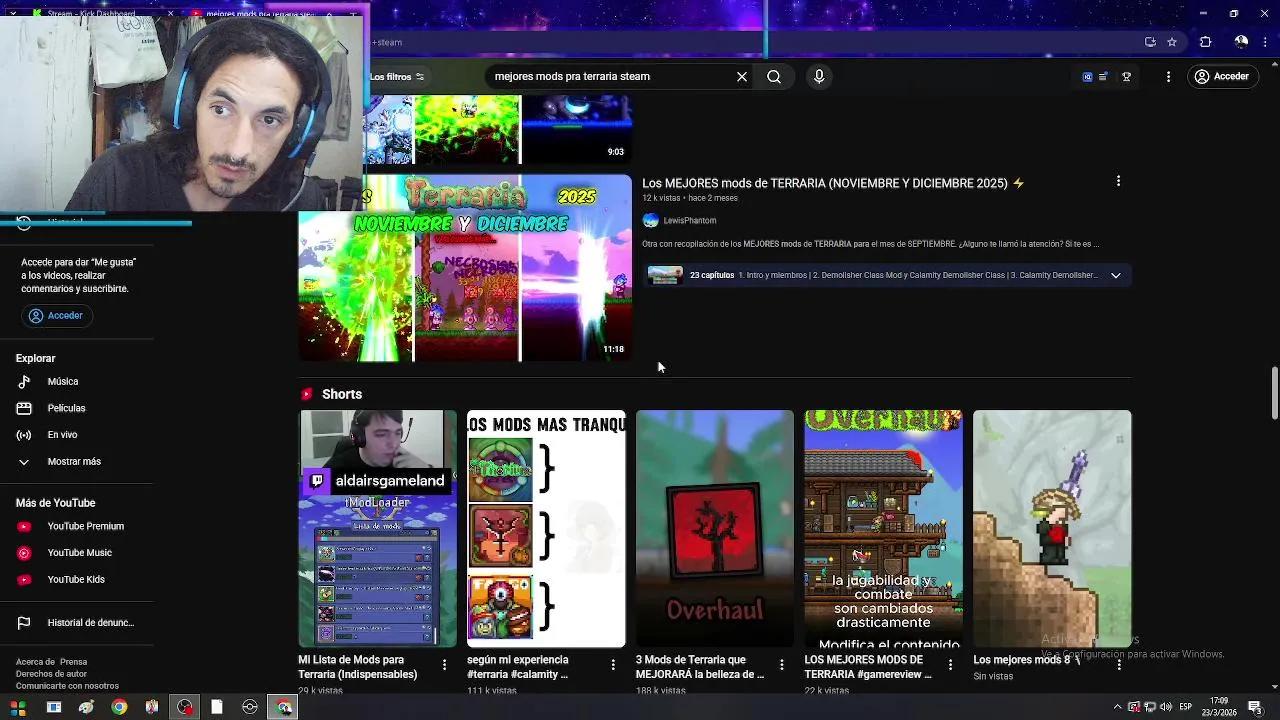The image size is (1280, 720).
Task: Click the volume icon in system tray
Action: click(1166, 707)
